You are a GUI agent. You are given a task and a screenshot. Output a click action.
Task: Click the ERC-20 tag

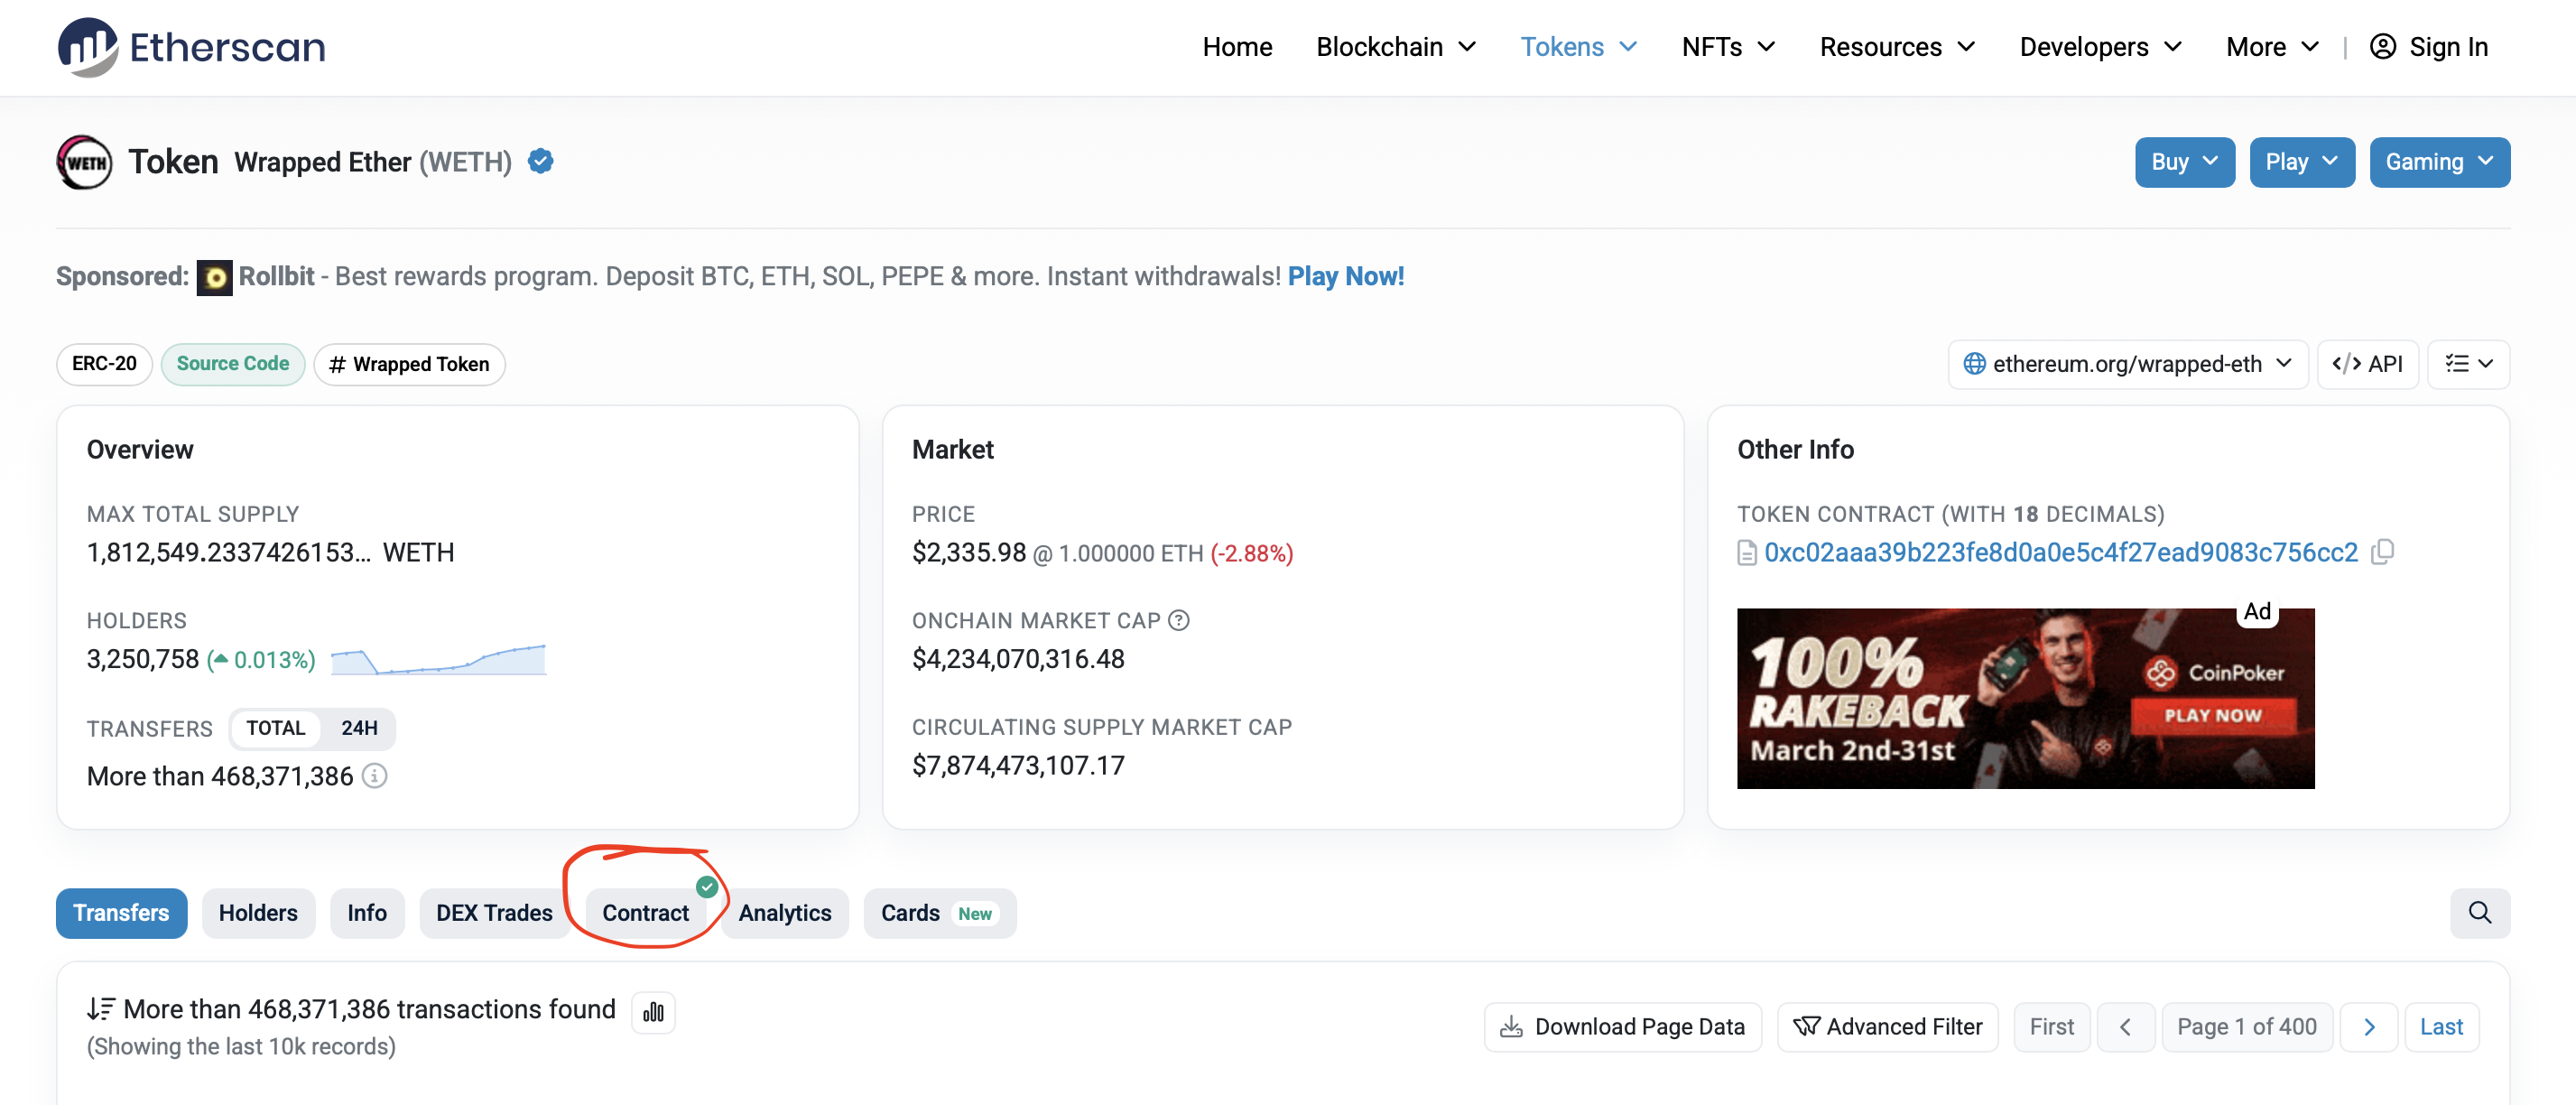[104, 364]
